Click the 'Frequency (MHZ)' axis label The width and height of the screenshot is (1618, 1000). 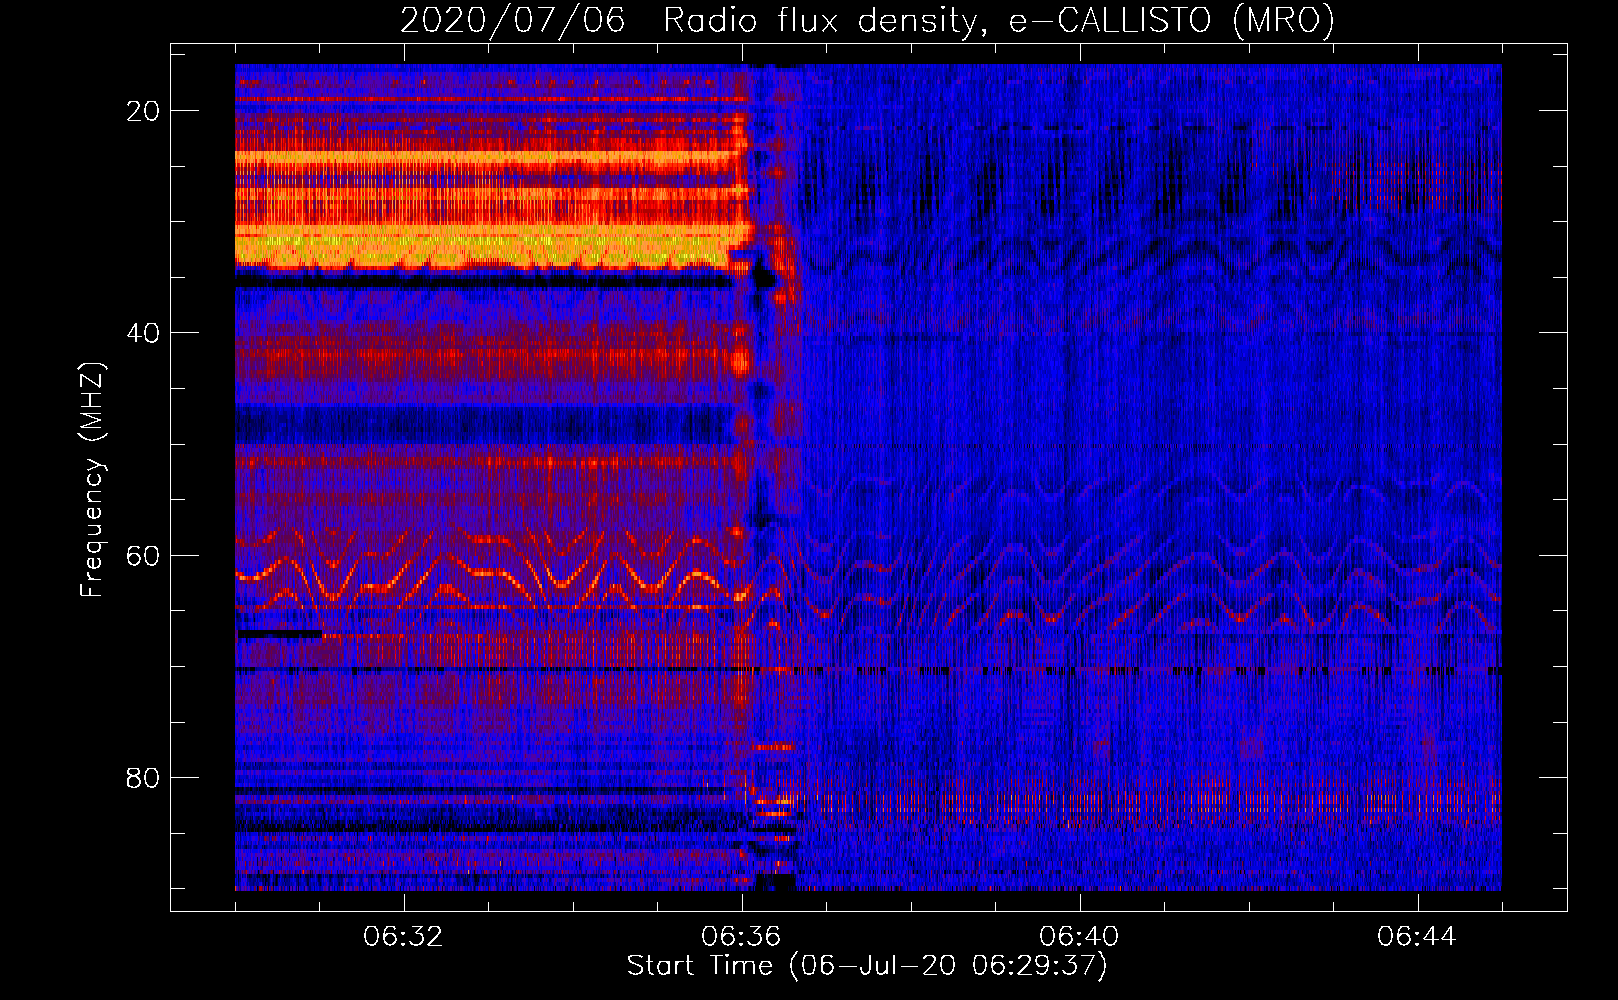[x=92, y=480]
